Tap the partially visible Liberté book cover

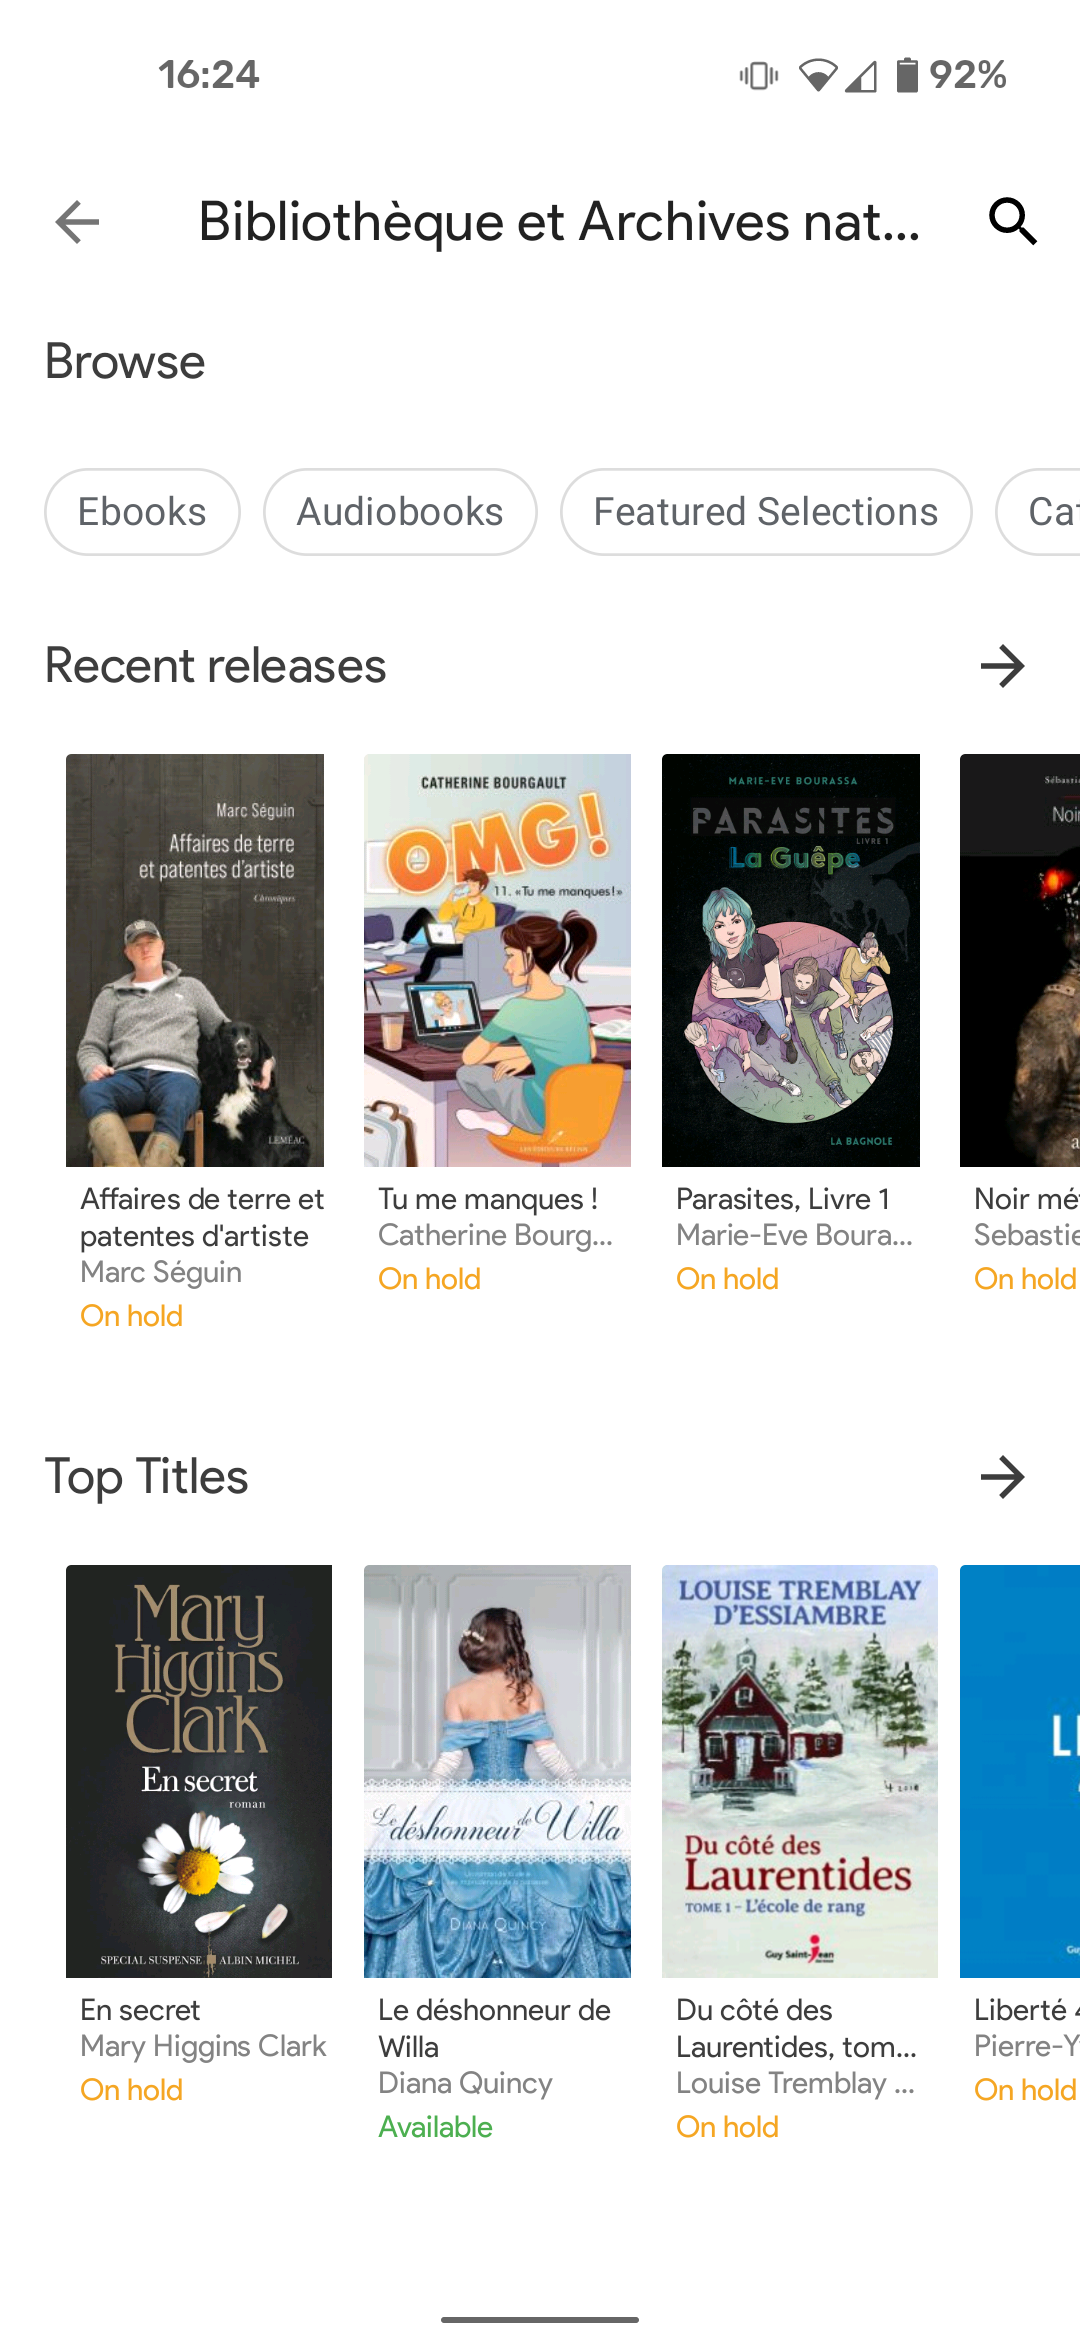tap(1020, 1771)
